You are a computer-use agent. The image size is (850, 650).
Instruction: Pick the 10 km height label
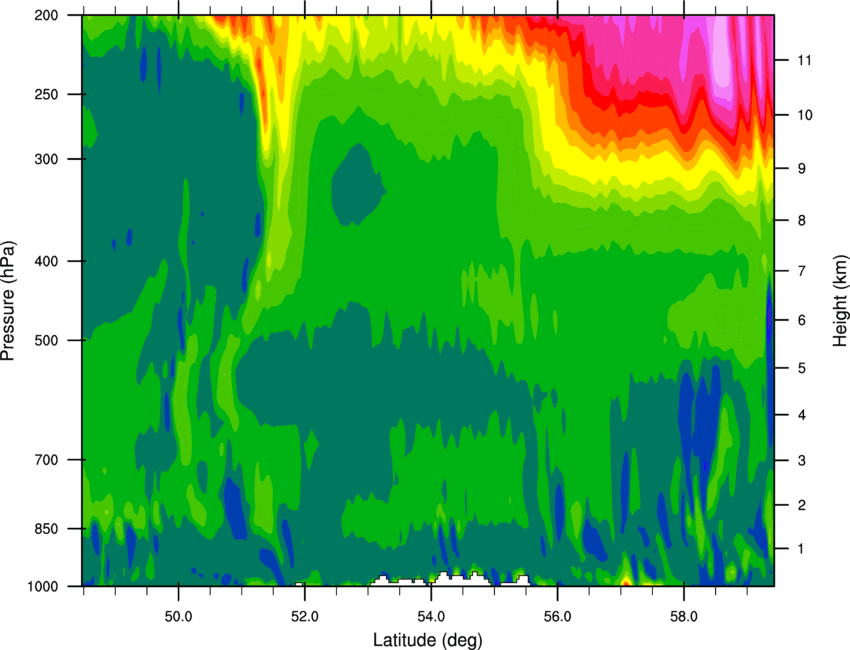click(805, 115)
